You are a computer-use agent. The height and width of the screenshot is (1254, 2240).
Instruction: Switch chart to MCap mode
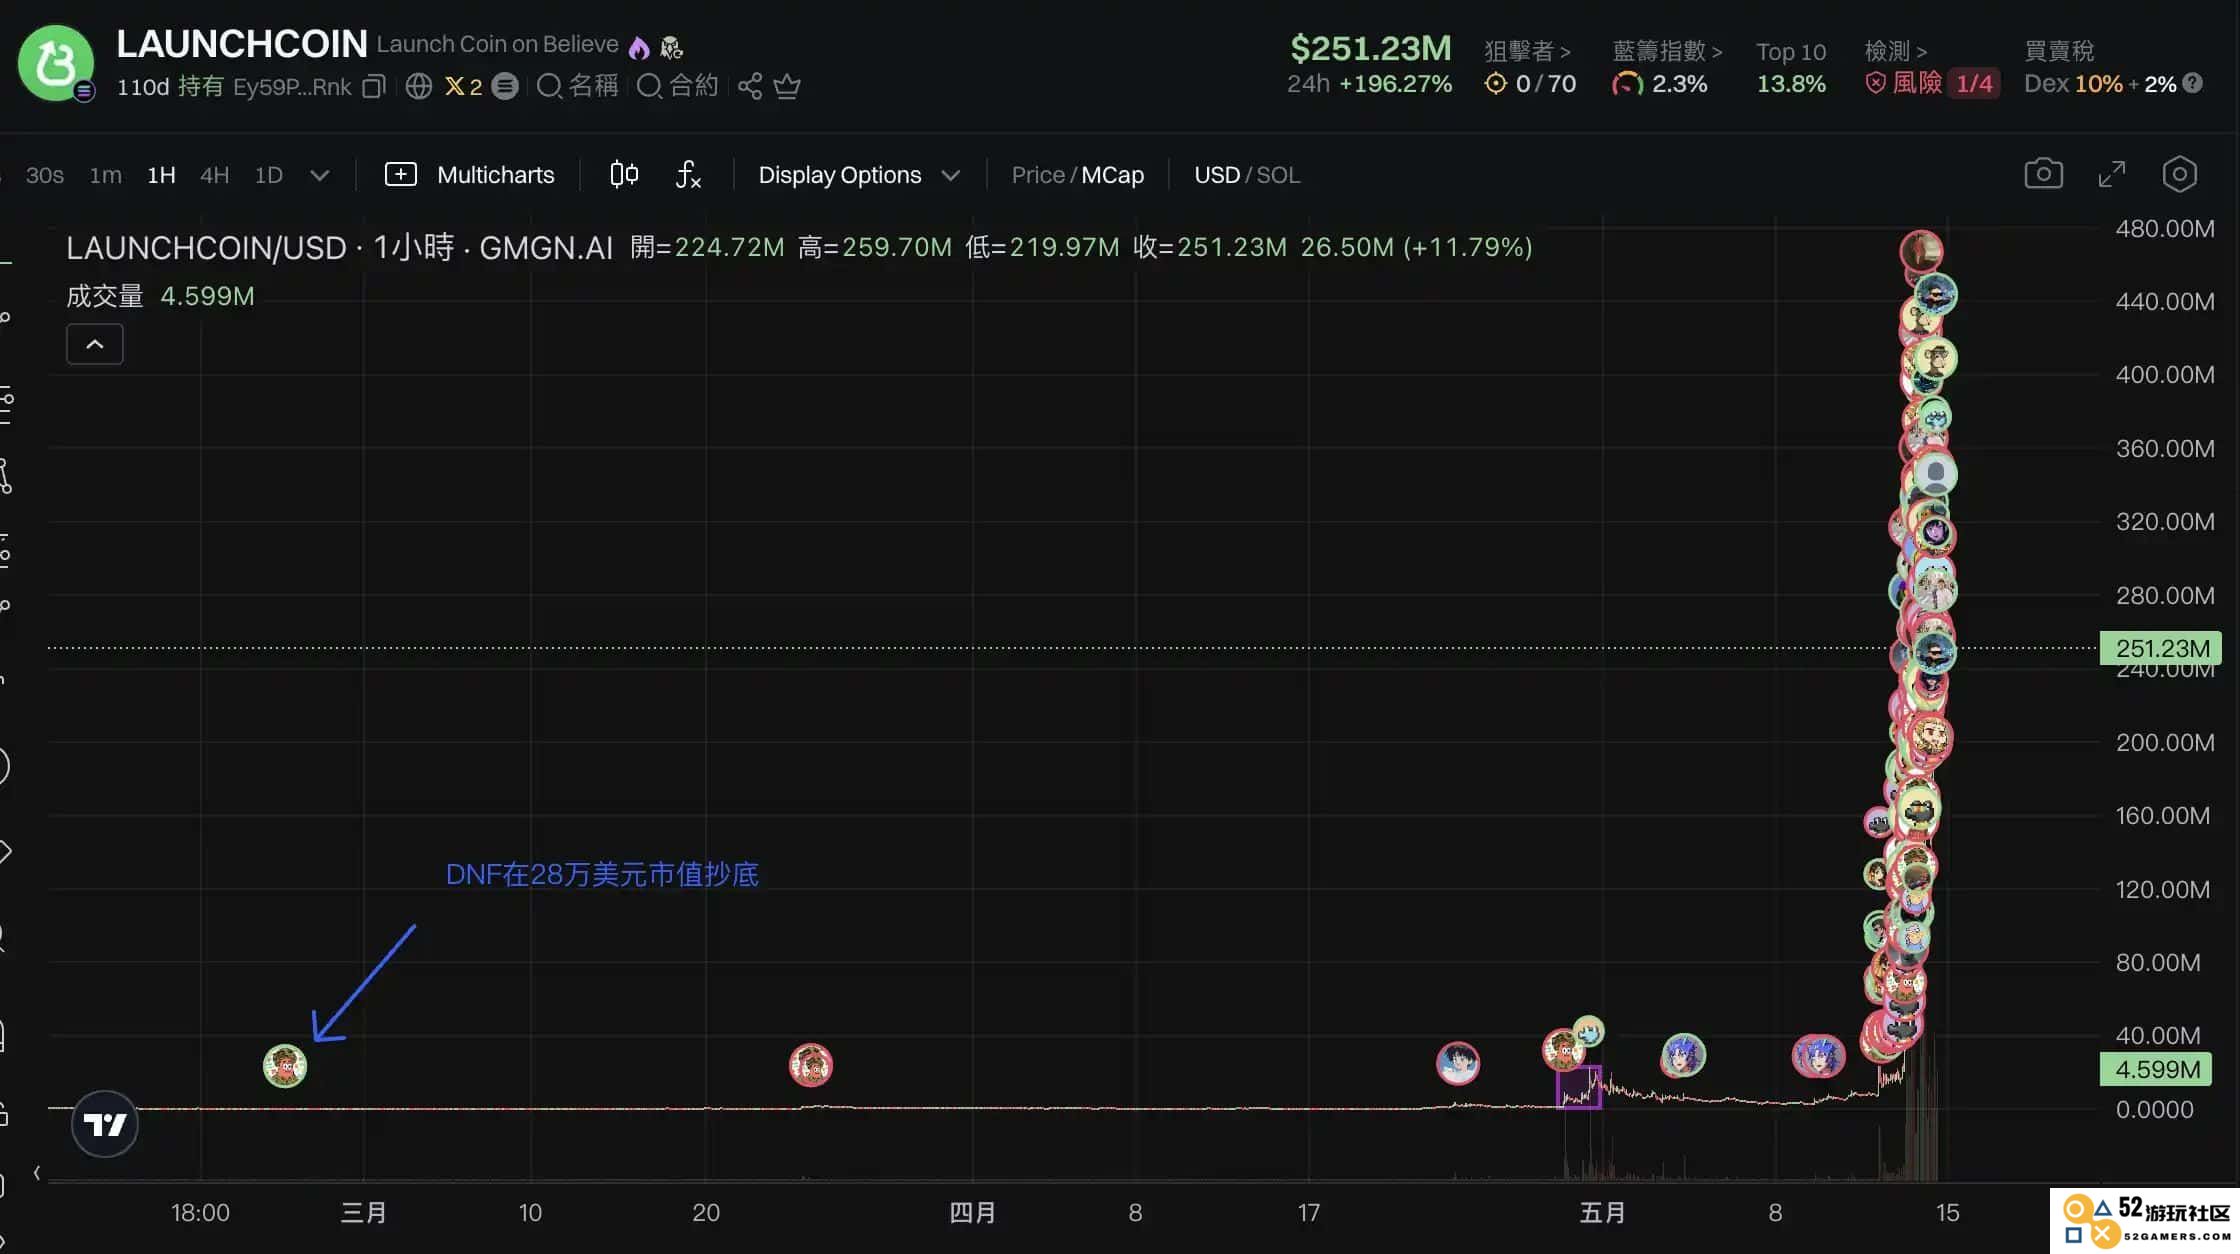tap(1113, 175)
